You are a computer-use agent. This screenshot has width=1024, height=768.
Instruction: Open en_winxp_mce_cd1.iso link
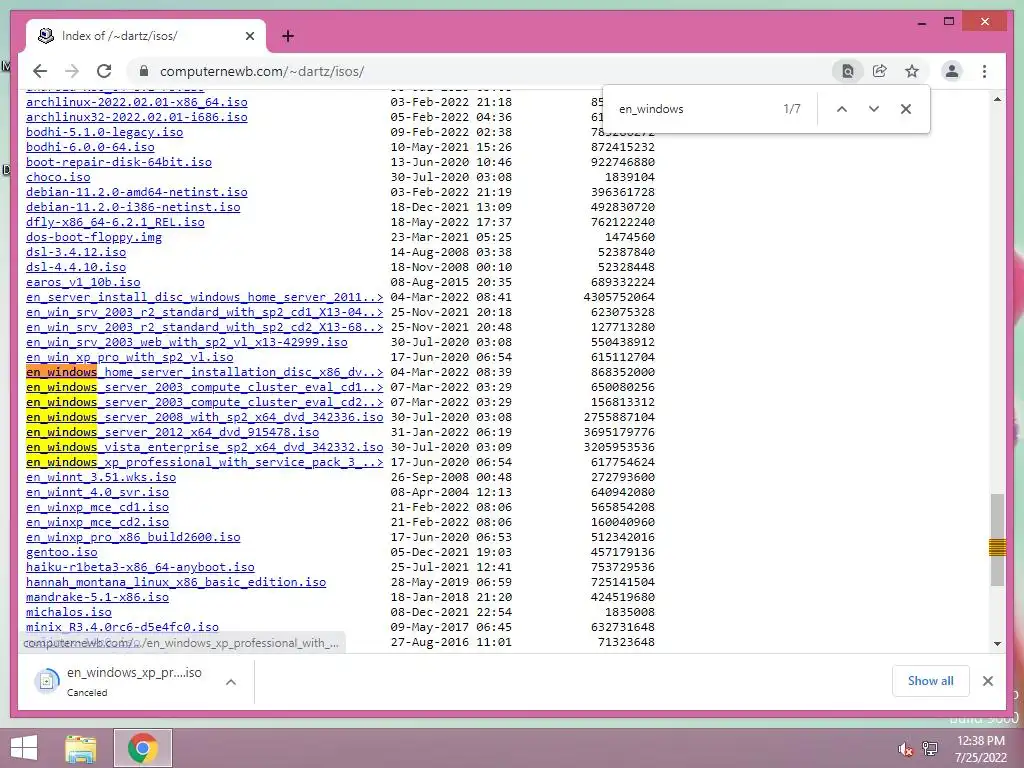(x=97, y=507)
